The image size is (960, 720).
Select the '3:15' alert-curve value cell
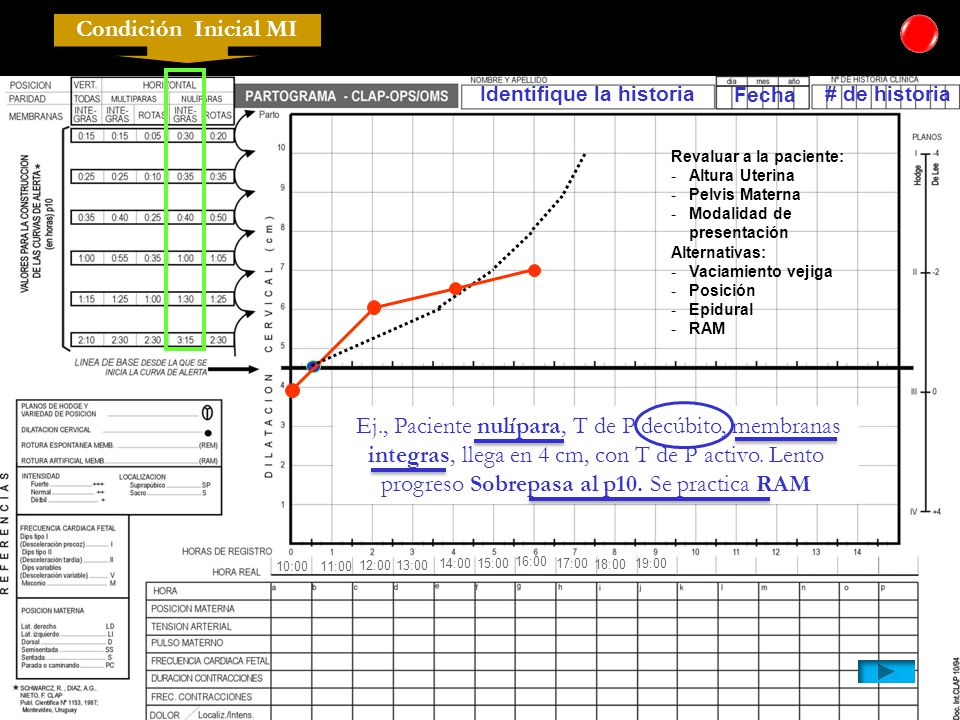pyautogui.click(x=186, y=340)
